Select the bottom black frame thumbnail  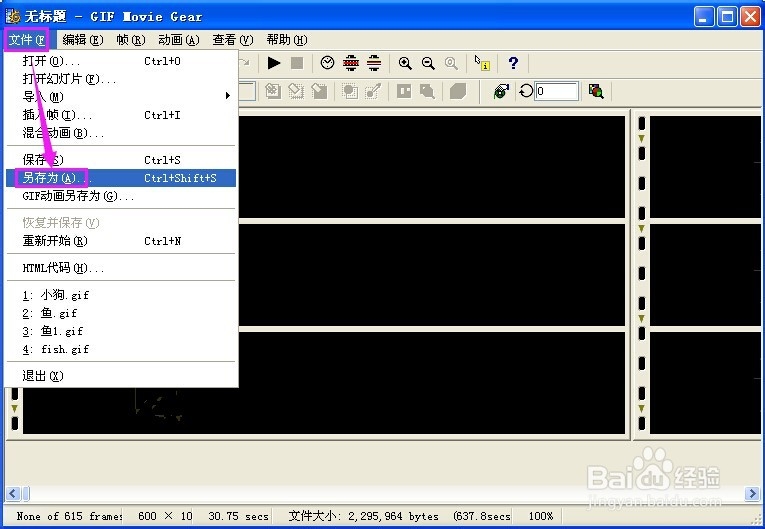tap(432, 383)
